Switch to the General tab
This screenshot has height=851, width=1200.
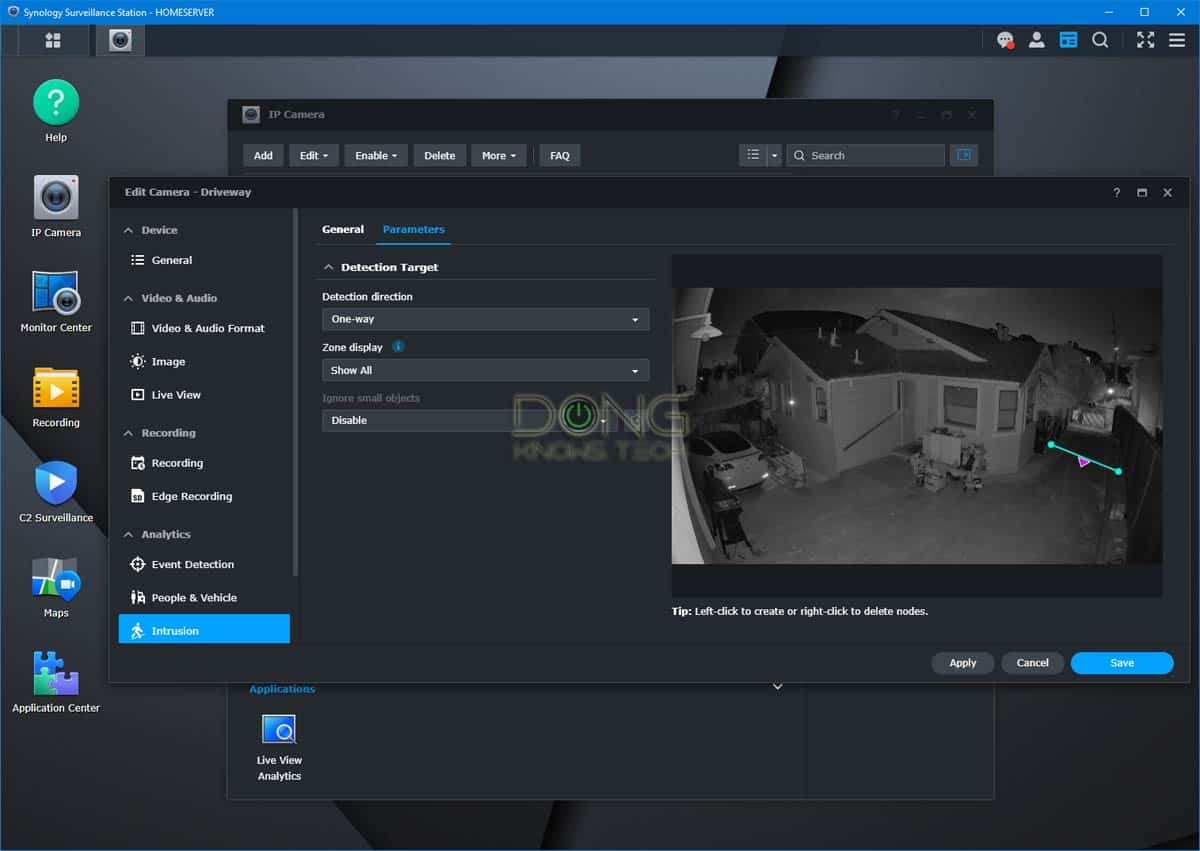(x=343, y=229)
